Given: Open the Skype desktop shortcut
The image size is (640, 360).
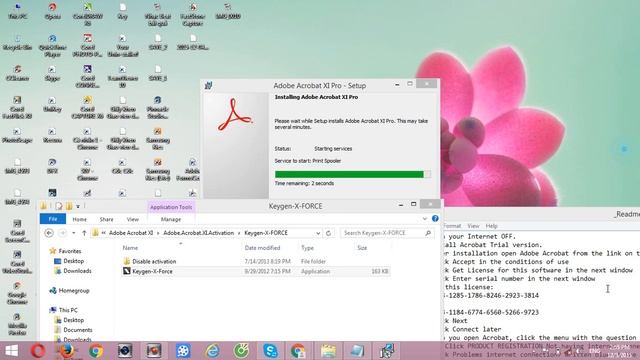Looking at the screenshot, I should pyautogui.click(x=52, y=73).
